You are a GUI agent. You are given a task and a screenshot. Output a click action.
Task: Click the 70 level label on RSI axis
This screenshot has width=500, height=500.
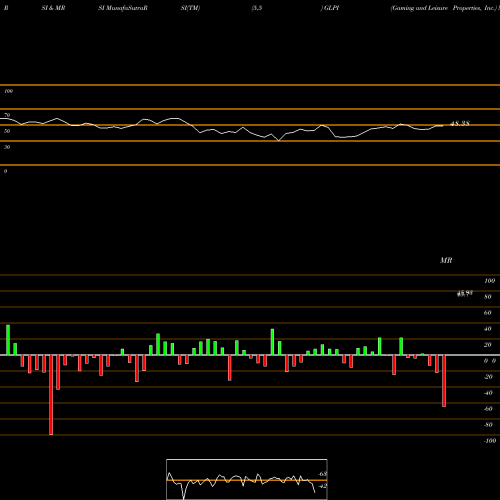7,115
